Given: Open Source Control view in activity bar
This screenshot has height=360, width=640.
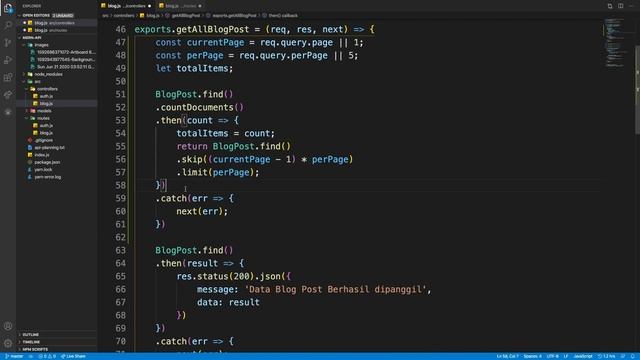Looking at the screenshot, I should coord(8,42).
